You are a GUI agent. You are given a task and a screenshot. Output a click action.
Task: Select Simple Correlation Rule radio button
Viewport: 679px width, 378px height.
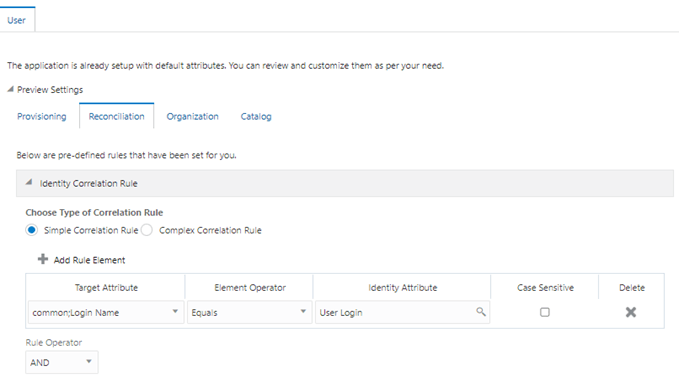coord(32,230)
